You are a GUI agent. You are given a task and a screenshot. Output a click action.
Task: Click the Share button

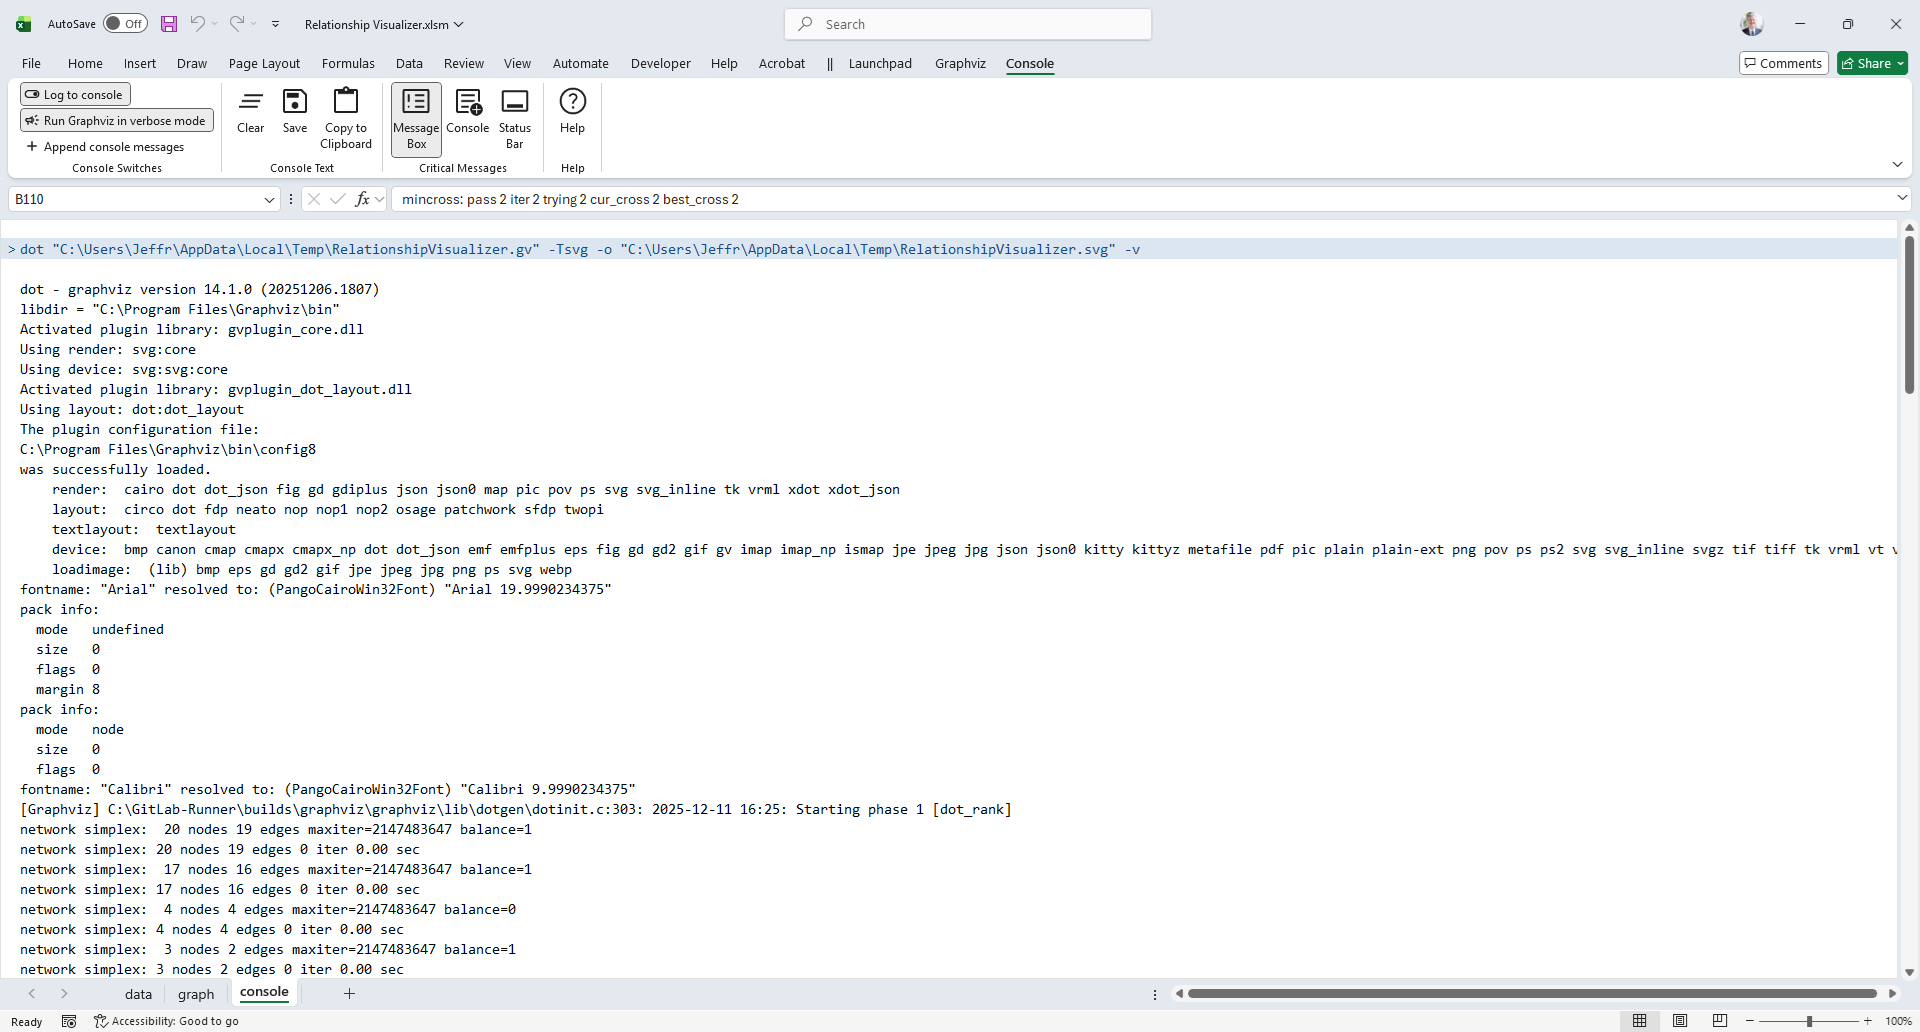1872,64
